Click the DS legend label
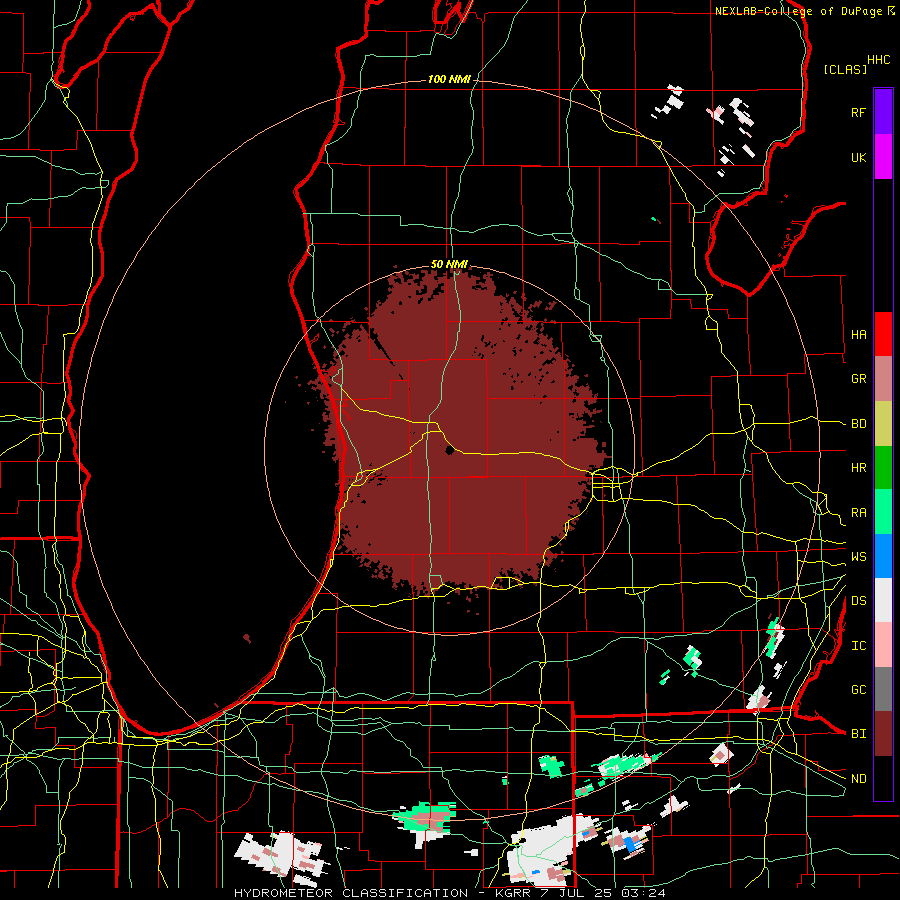Viewport: 900px width, 900px height. [x=858, y=601]
